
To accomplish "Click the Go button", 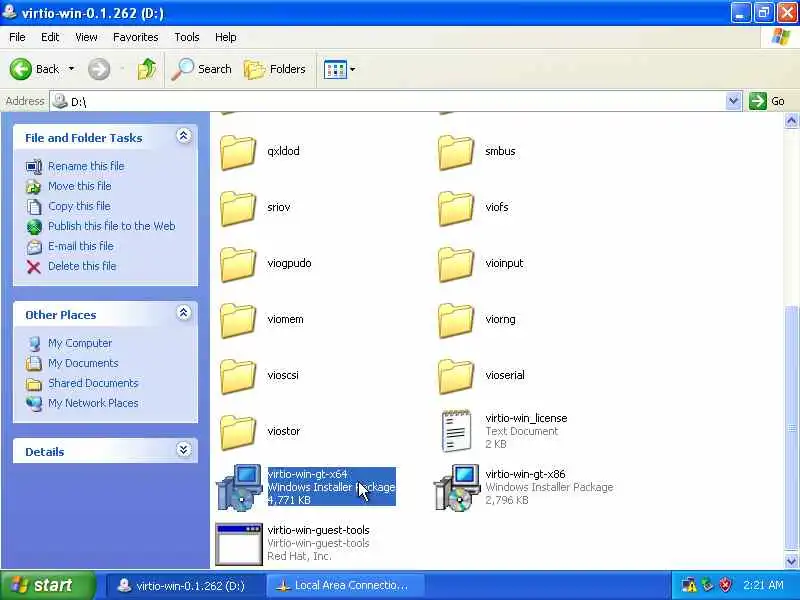I will 767,101.
